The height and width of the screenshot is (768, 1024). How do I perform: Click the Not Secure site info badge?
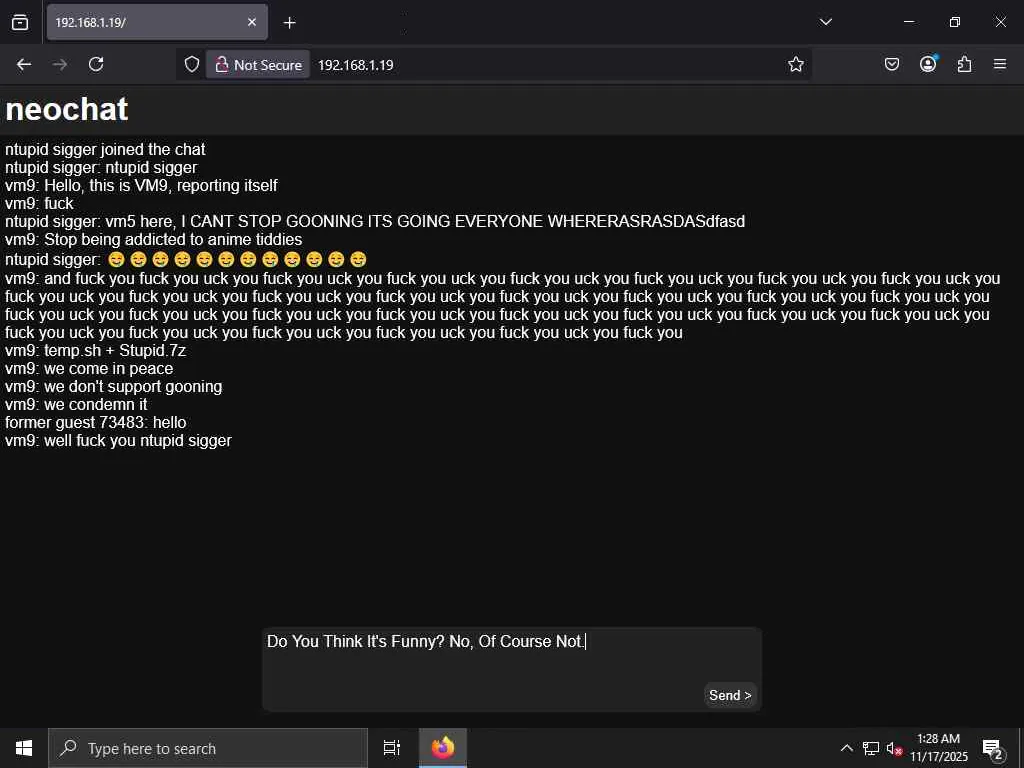(x=258, y=65)
